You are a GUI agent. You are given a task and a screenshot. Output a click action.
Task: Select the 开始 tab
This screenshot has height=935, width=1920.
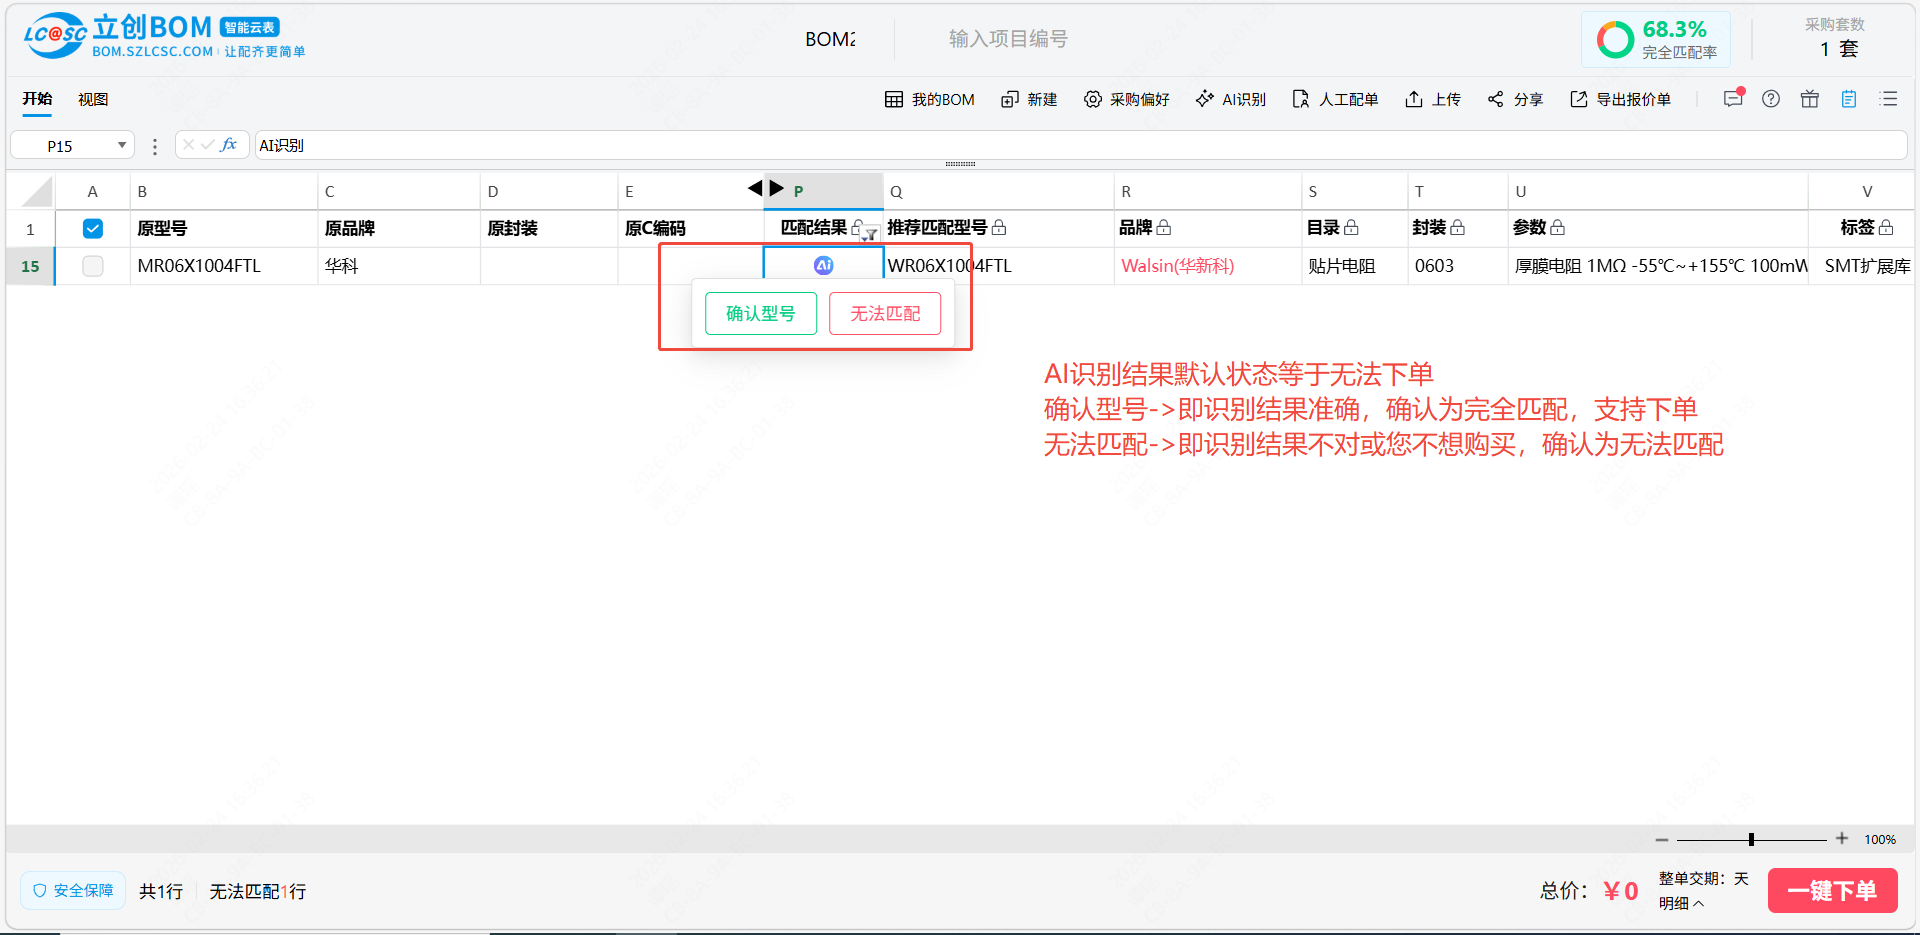point(37,99)
